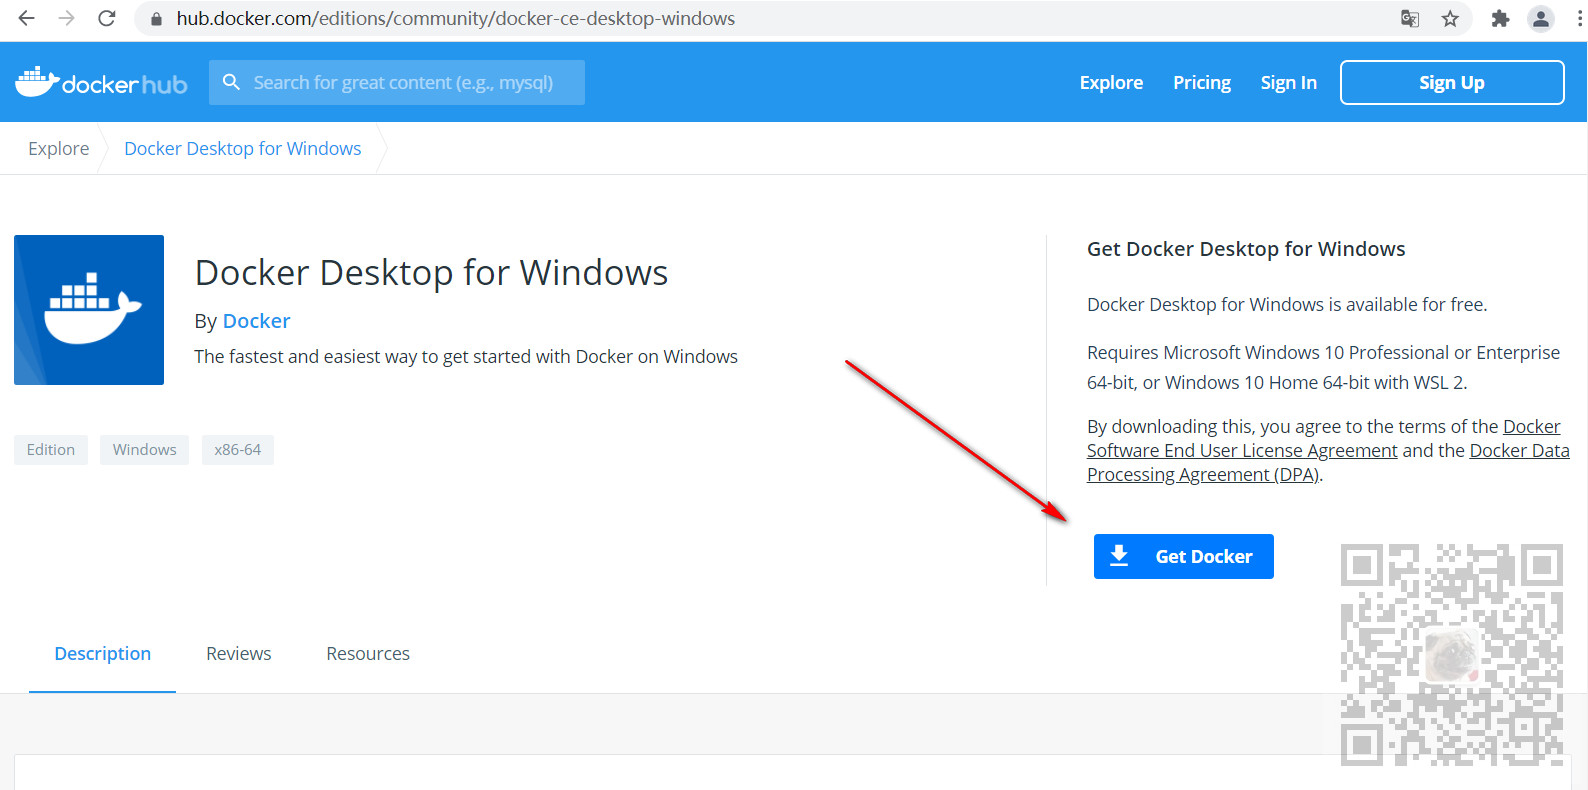Click the Sign Up button
The width and height of the screenshot is (1588, 790).
click(1452, 82)
